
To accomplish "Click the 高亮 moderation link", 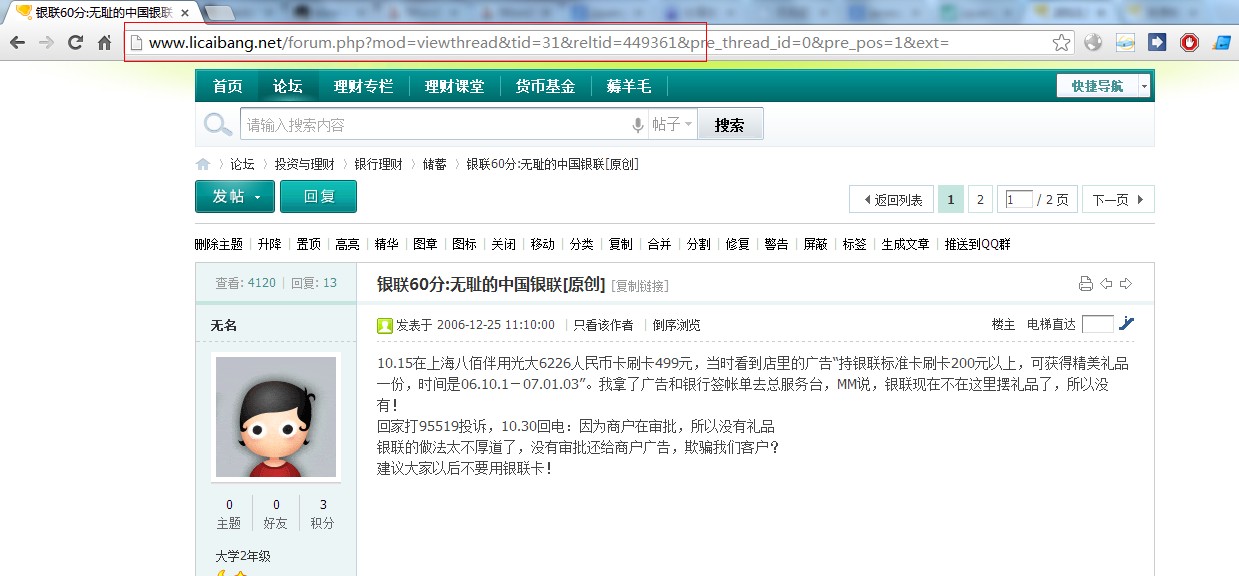I will 347,244.
